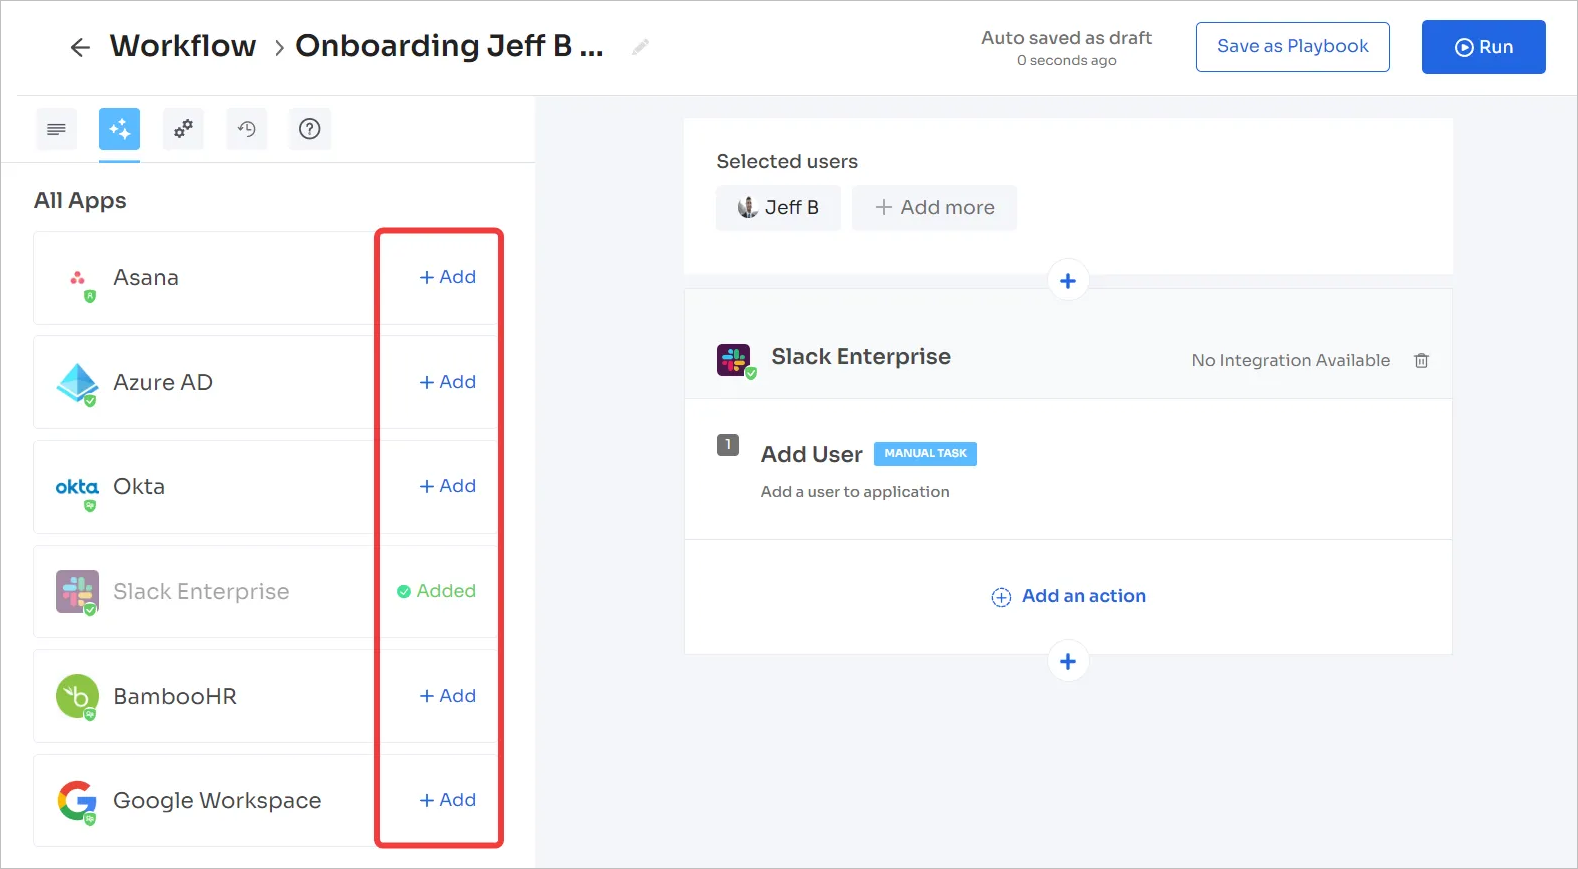1578x869 pixels.
Task: Click the back arrow next to Workflow
Action: 80,47
